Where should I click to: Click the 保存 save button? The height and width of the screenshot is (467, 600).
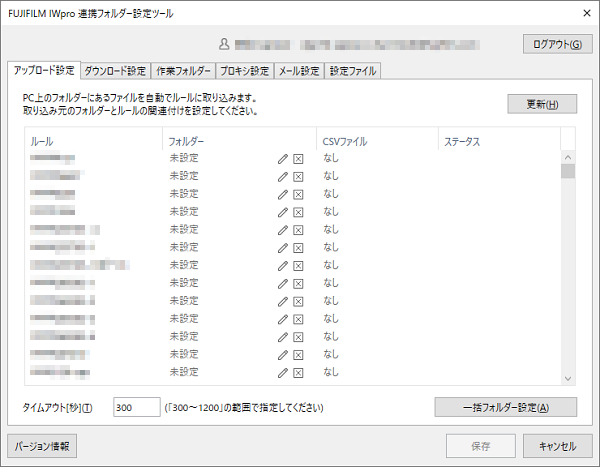[481, 446]
